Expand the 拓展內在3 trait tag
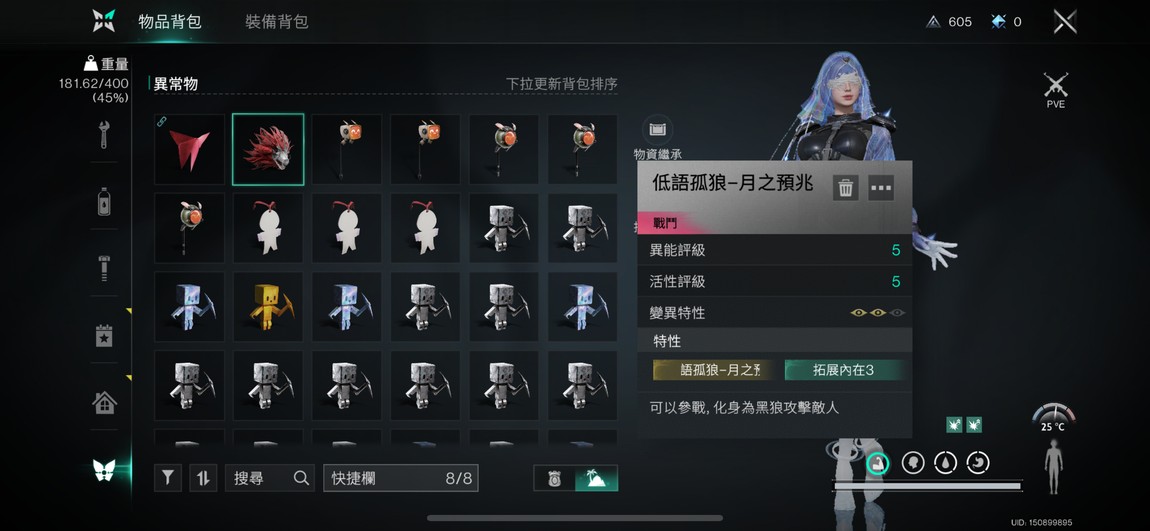Image resolution: width=1150 pixels, height=531 pixels. (843, 370)
